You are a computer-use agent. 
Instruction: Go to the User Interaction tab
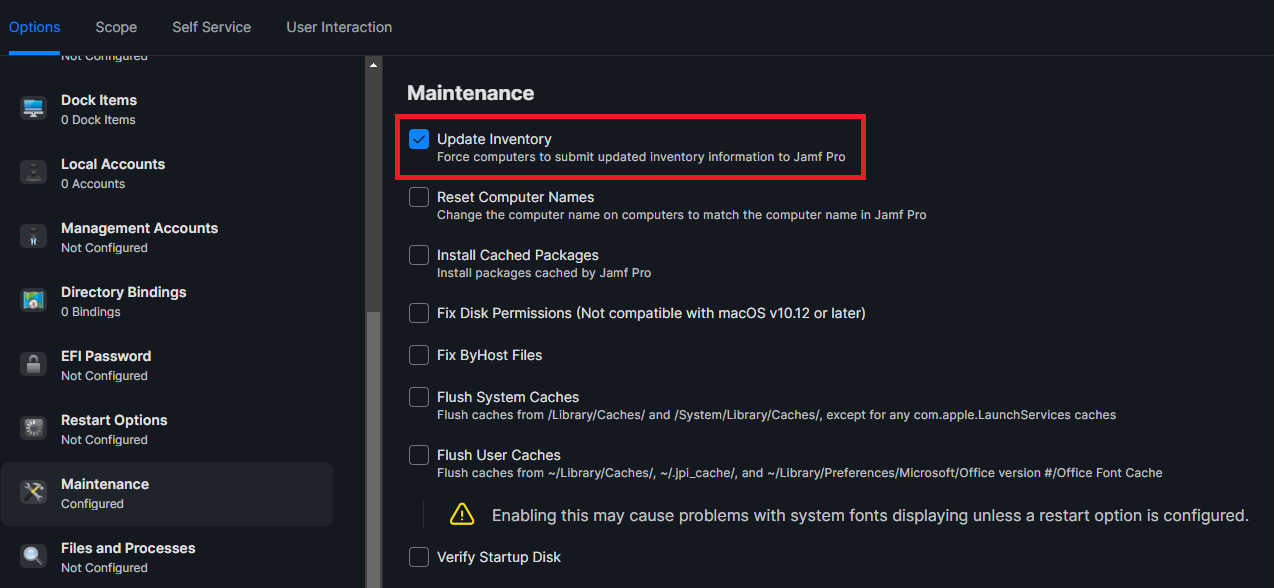coord(339,27)
